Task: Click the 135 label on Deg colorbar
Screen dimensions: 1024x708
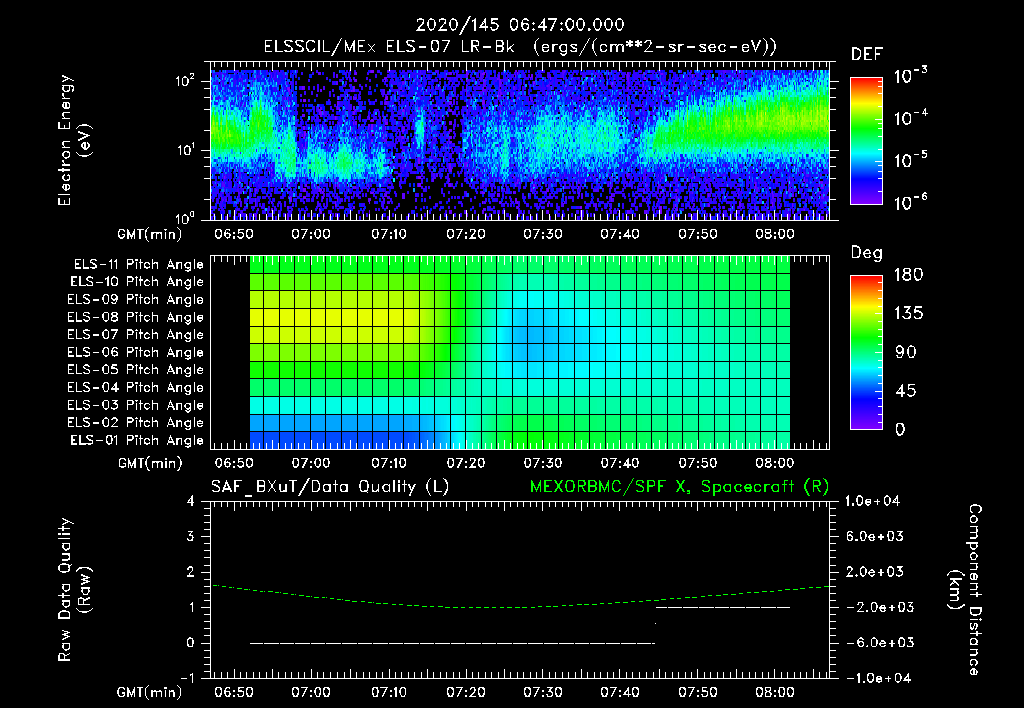Action: point(908,313)
